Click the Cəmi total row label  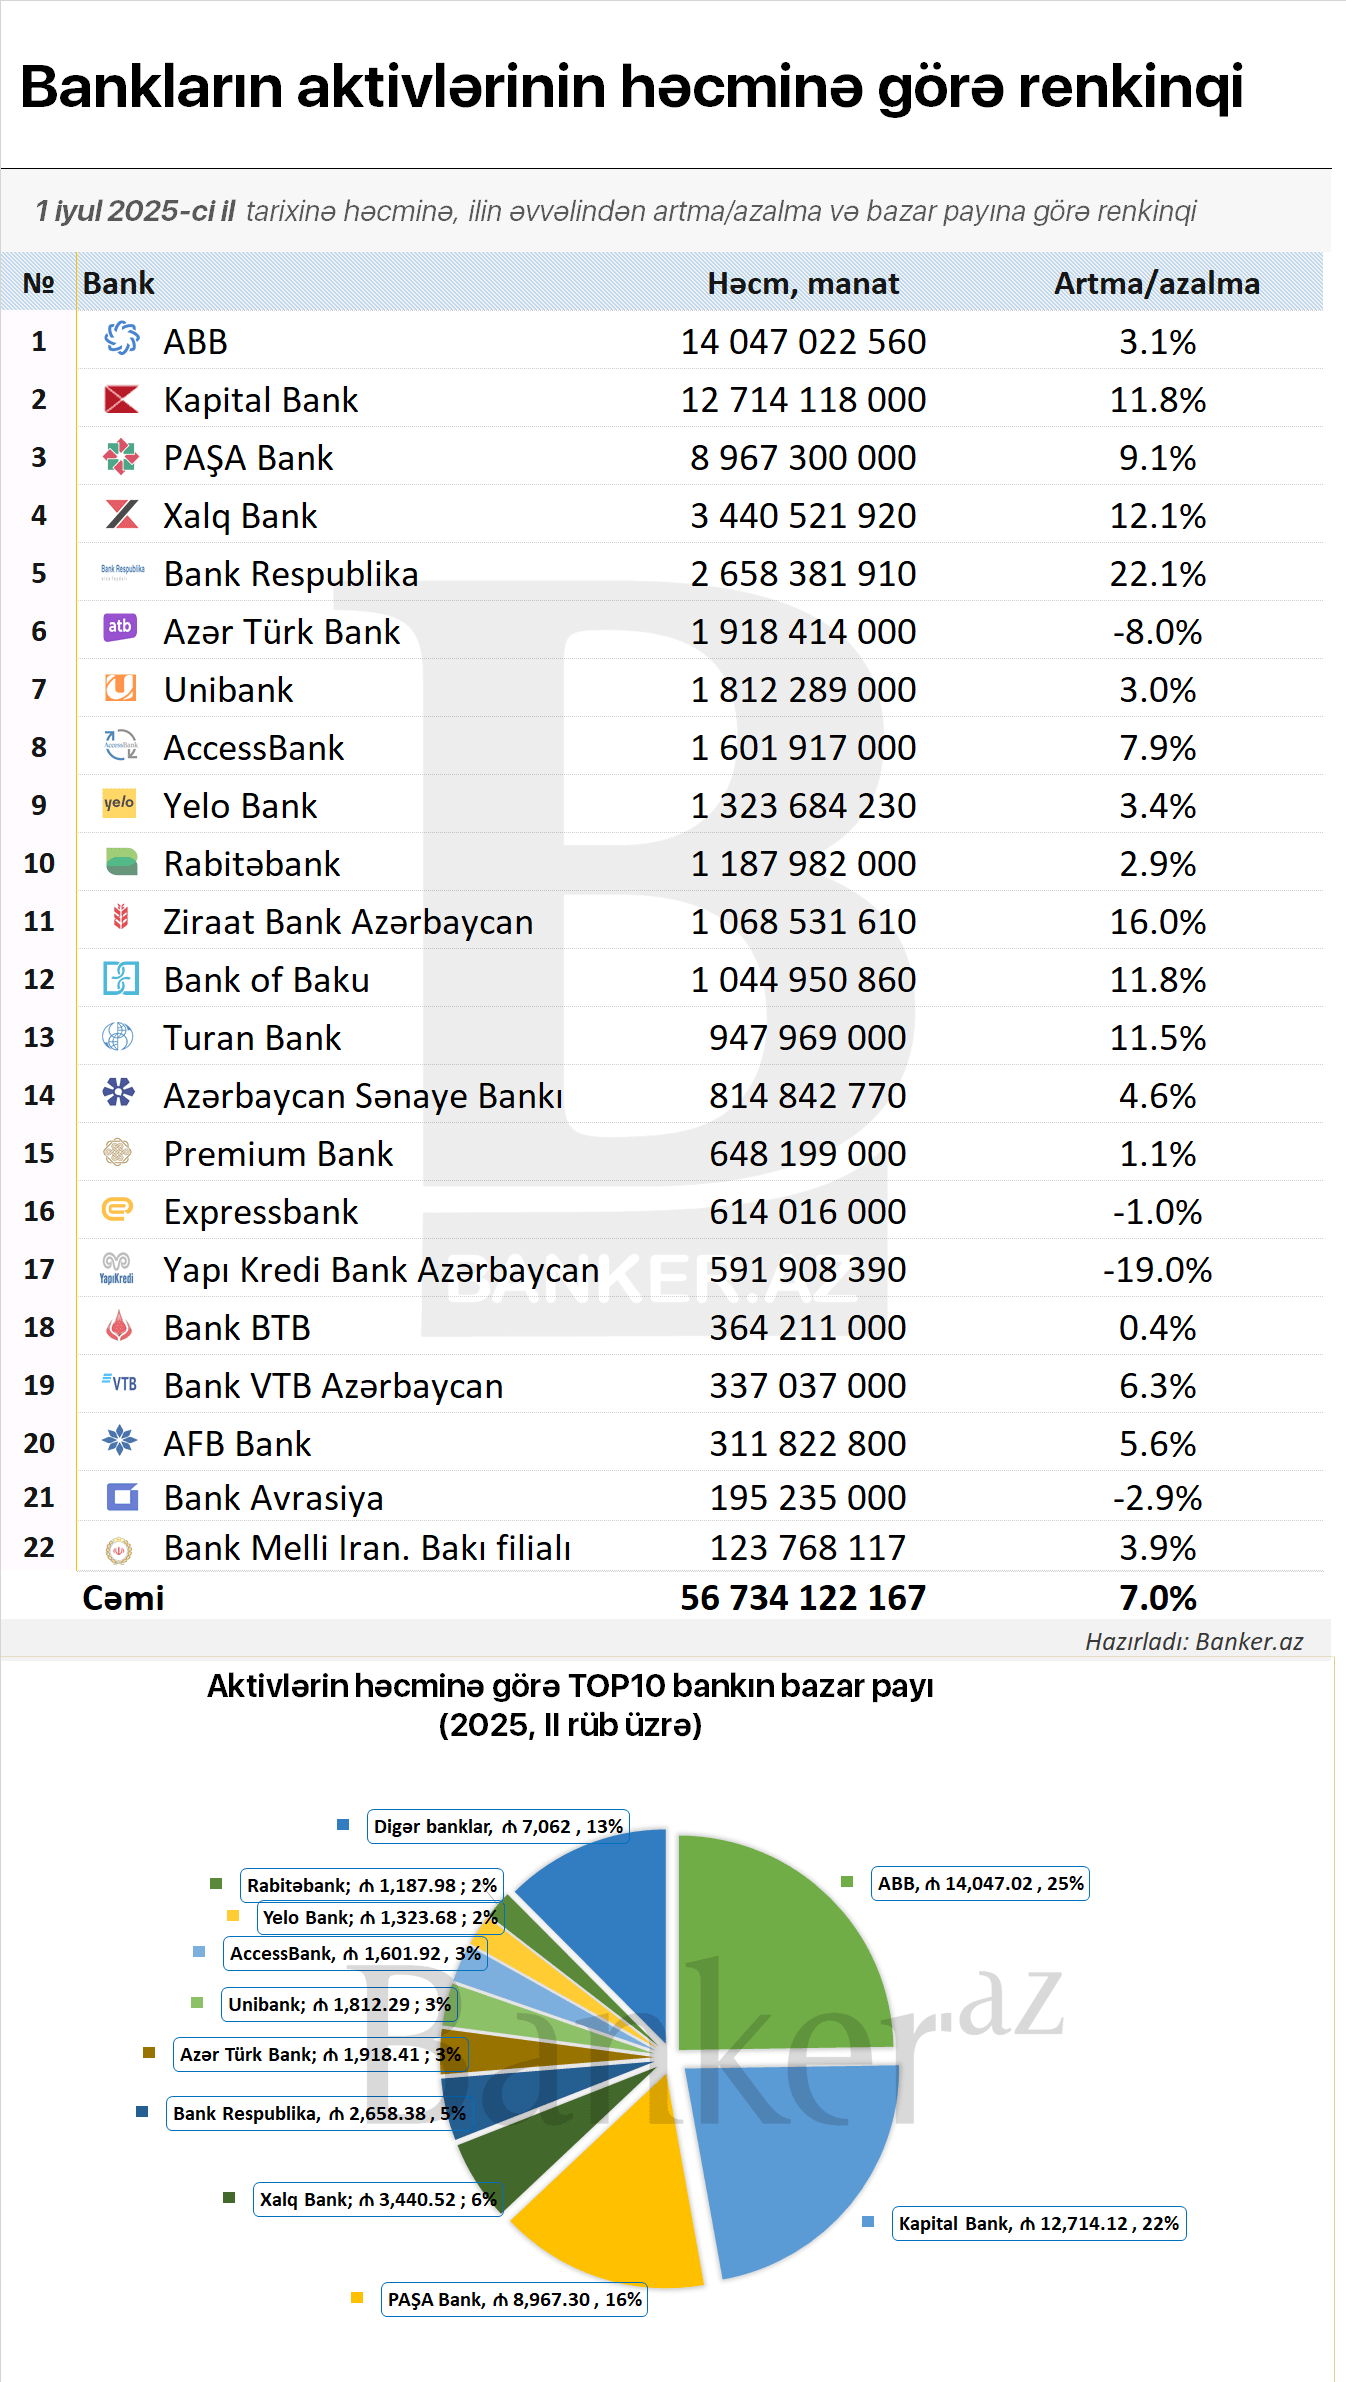pos(123,1598)
